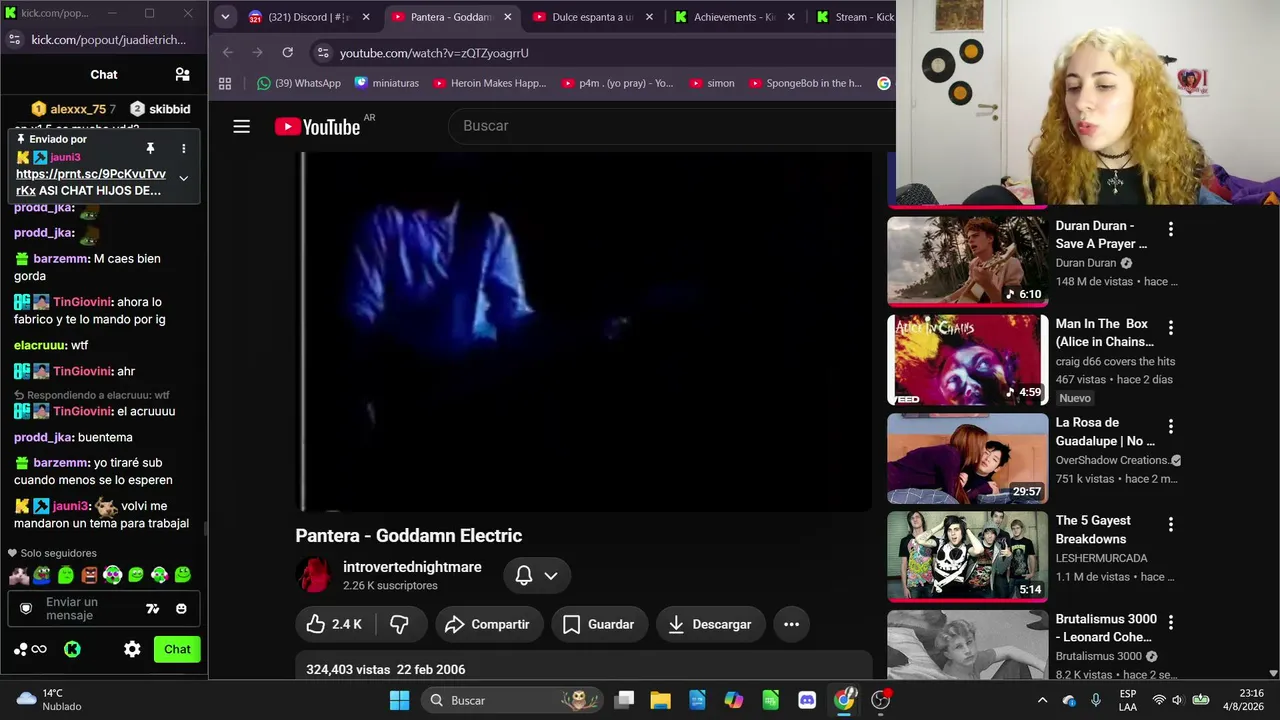Open Discord from the Windows taskbar
The image size is (1280, 720).
coord(807,700)
